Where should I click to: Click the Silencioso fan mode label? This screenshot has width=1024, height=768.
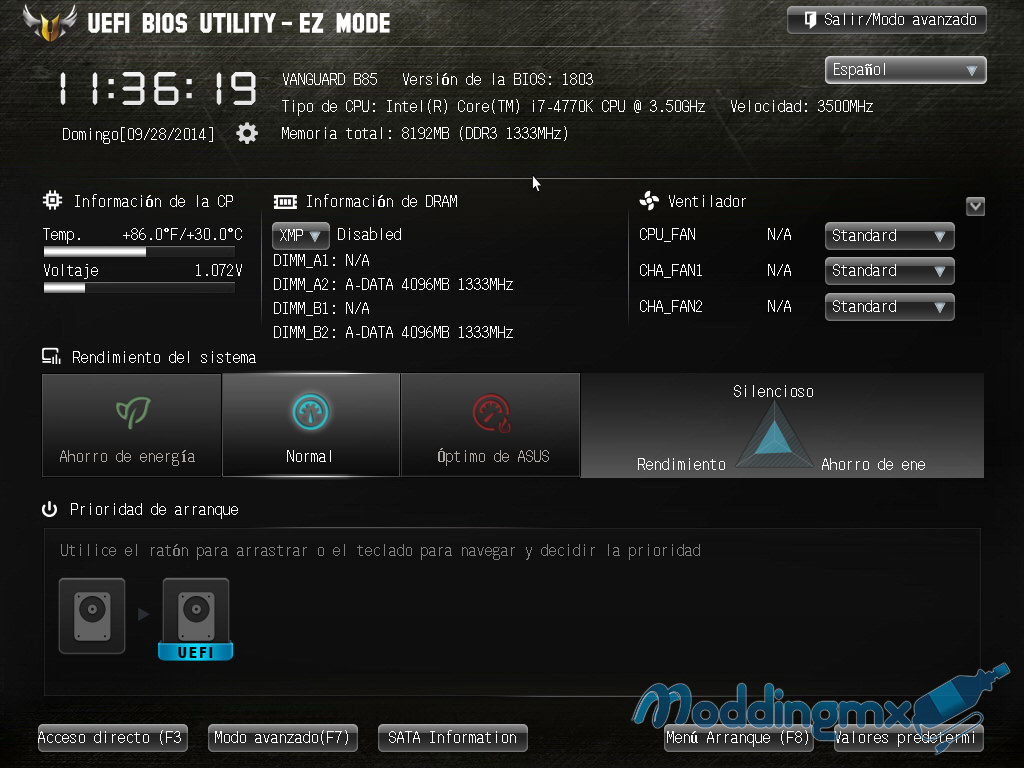click(x=773, y=391)
